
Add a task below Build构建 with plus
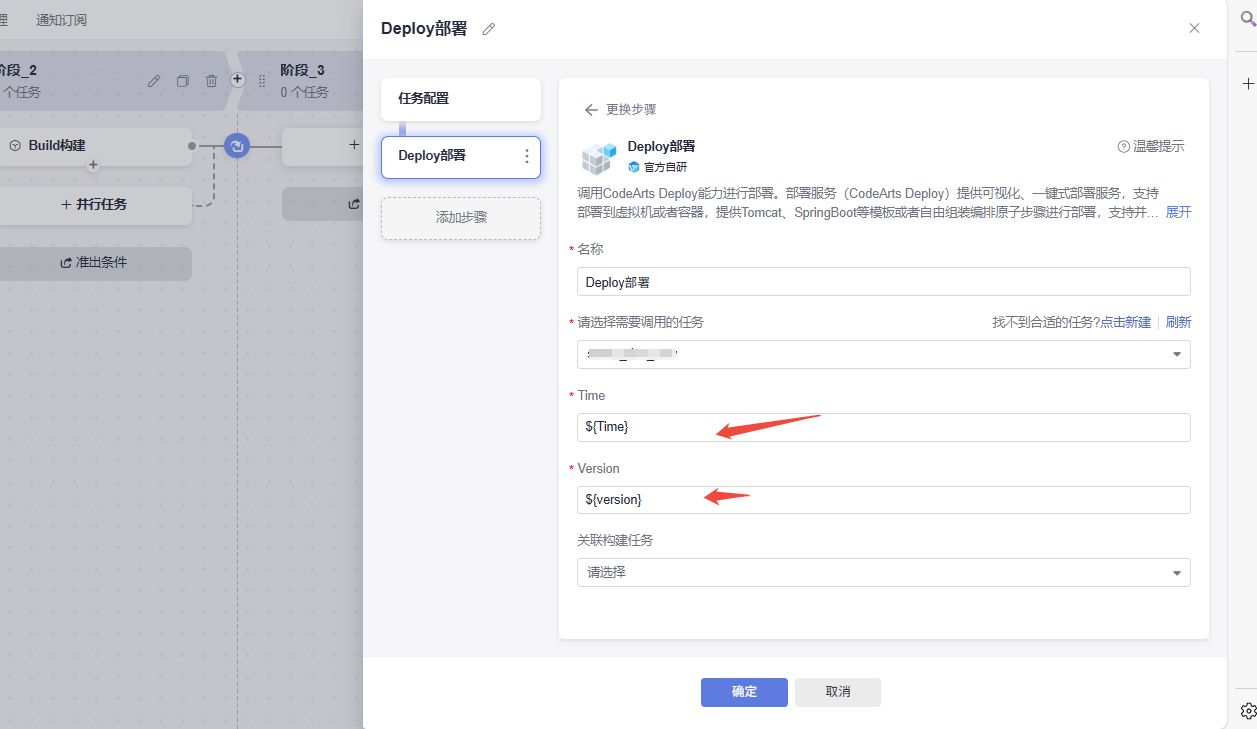tap(93, 165)
